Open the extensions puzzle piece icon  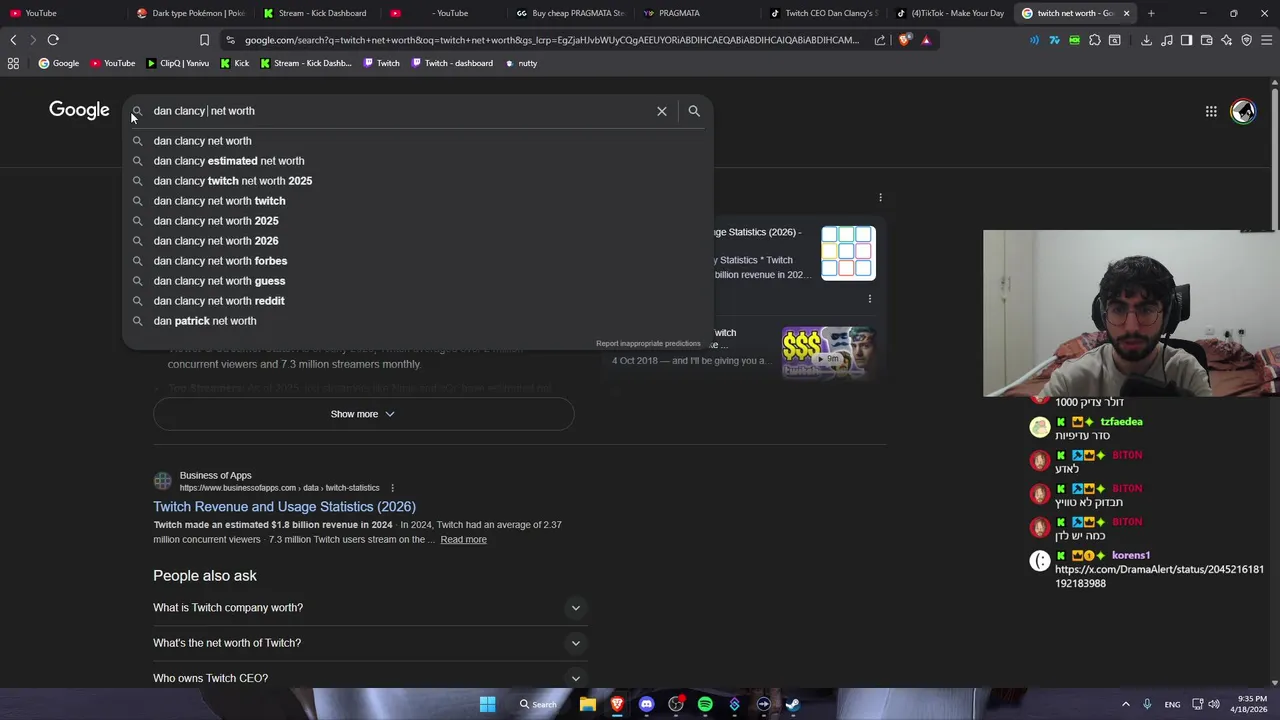(1095, 40)
